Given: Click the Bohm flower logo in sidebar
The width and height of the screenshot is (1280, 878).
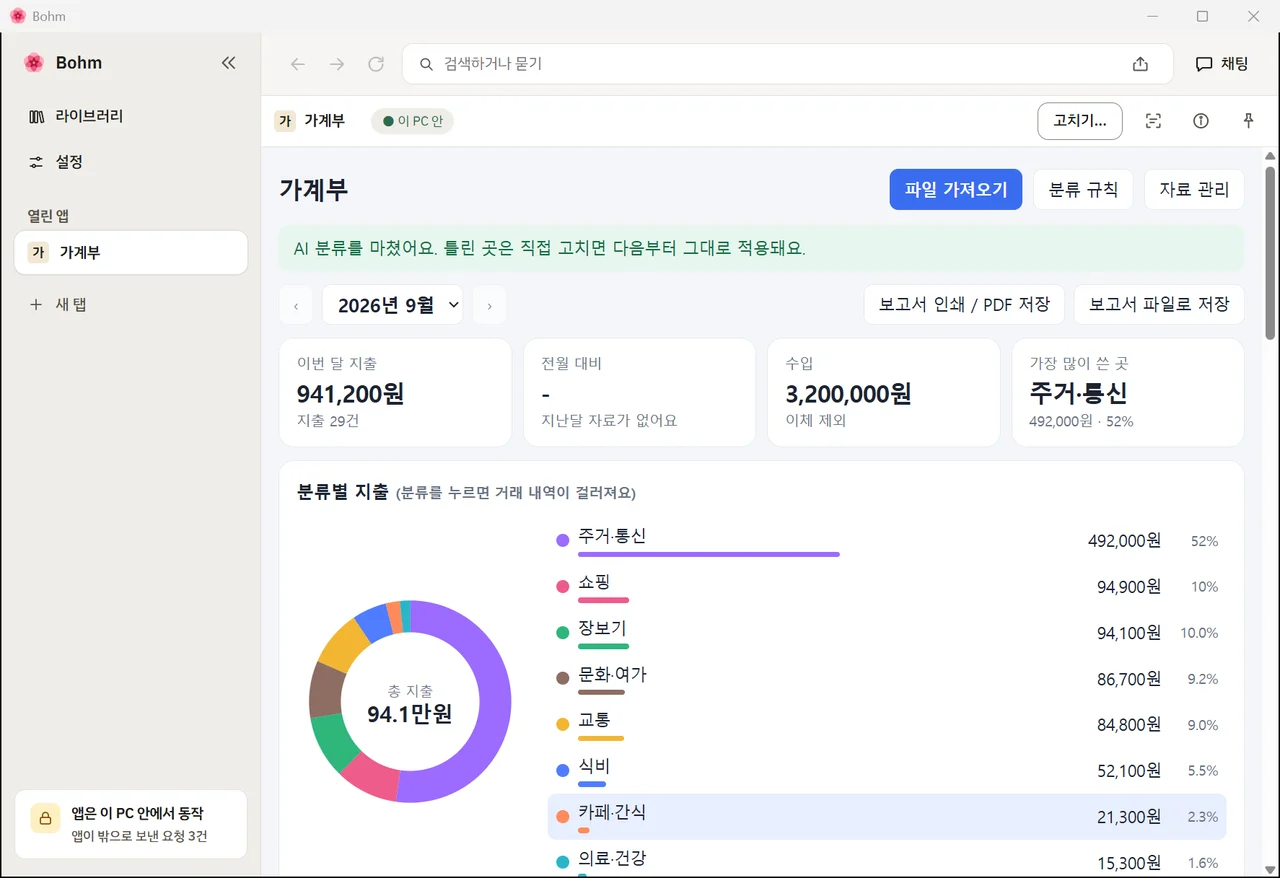Looking at the screenshot, I should 34,63.
